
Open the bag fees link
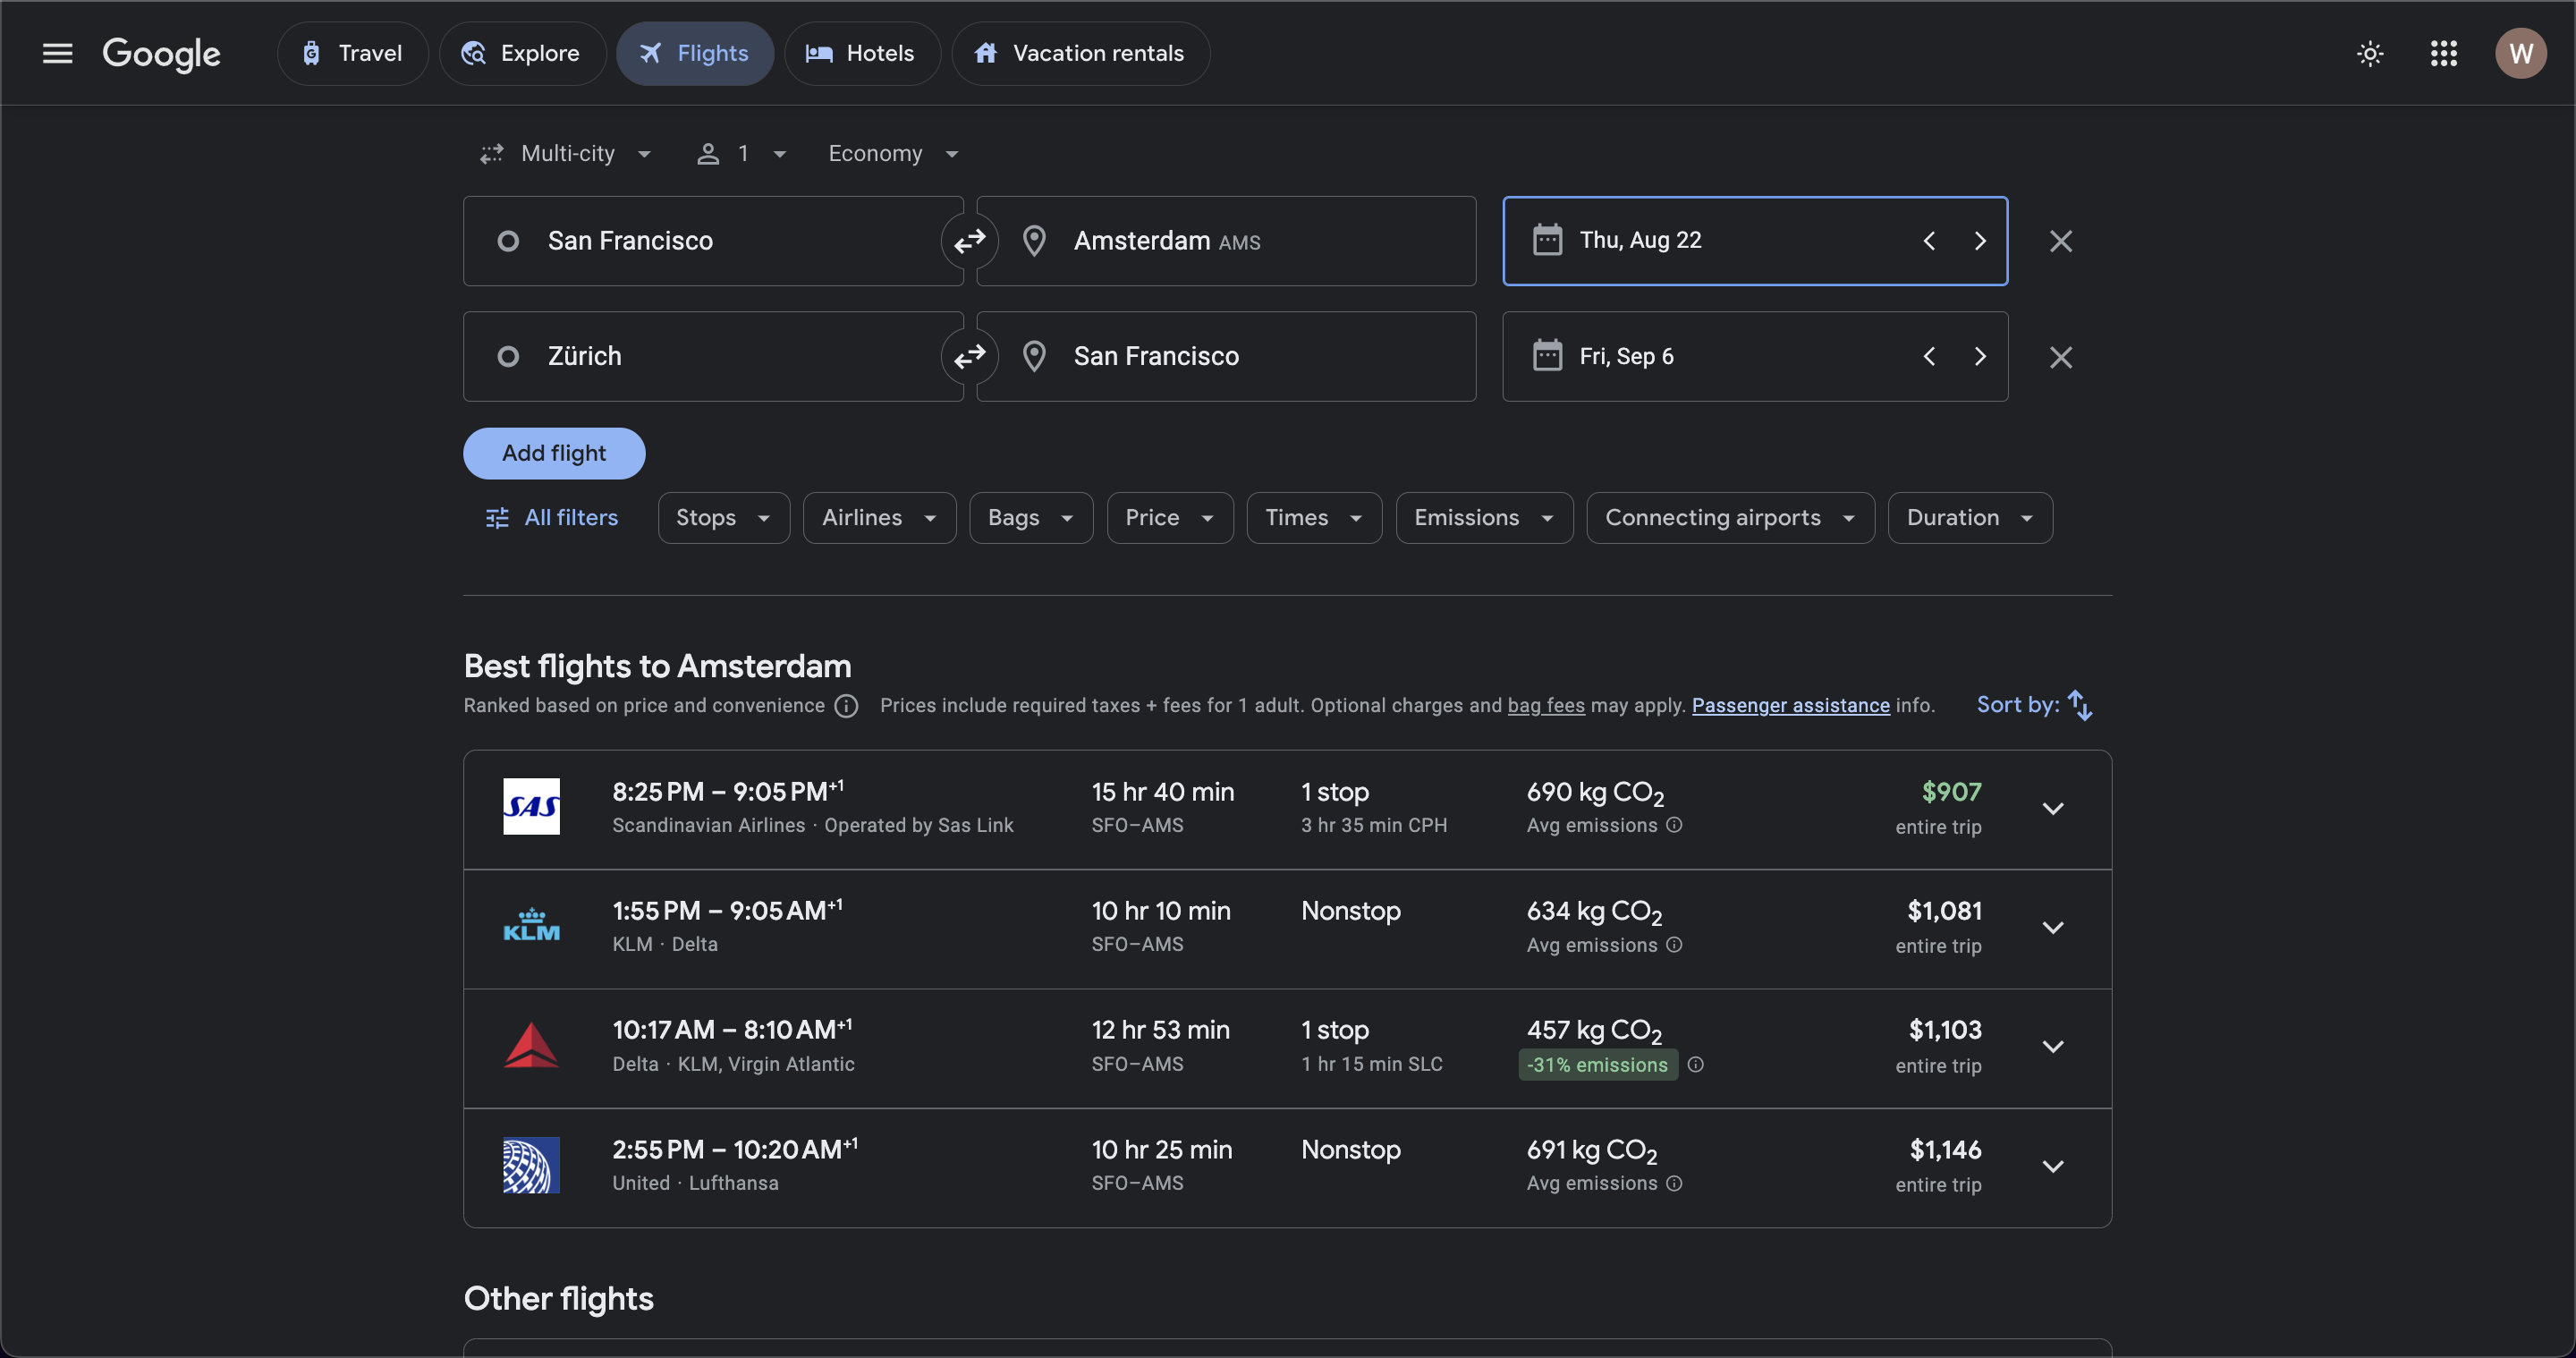tap(1545, 706)
